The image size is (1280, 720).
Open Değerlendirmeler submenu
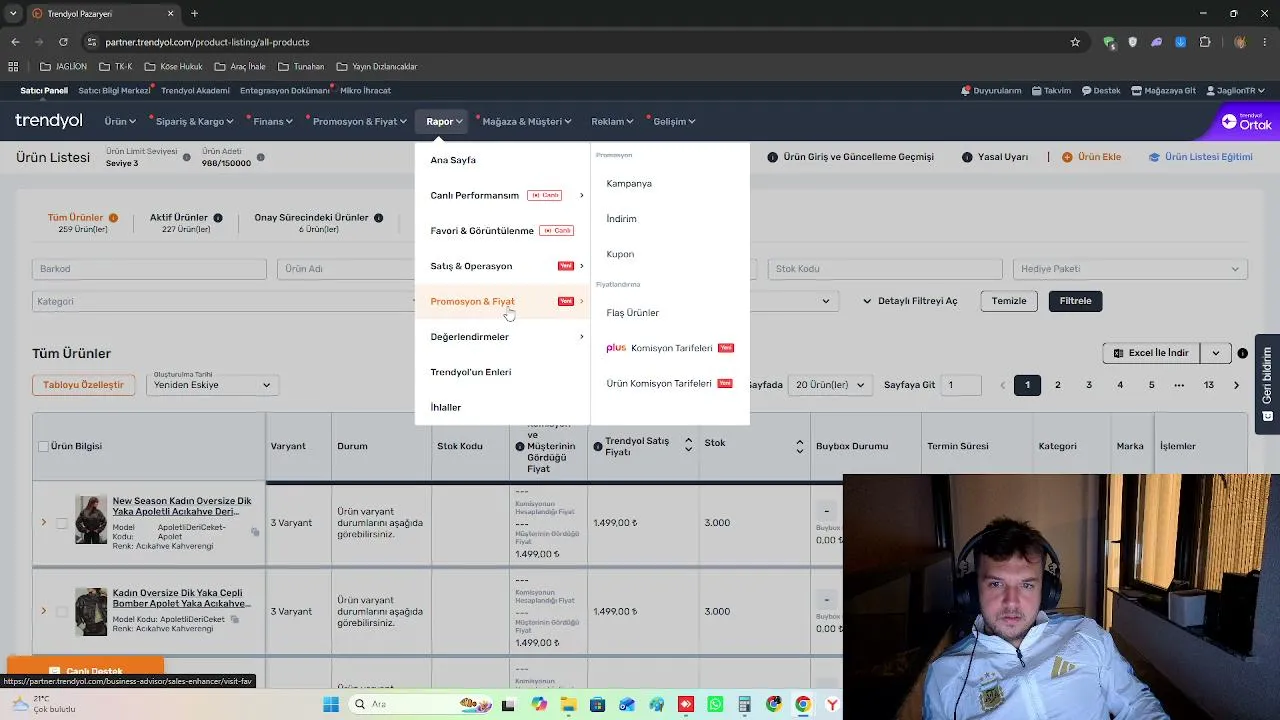click(x=502, y=337)
